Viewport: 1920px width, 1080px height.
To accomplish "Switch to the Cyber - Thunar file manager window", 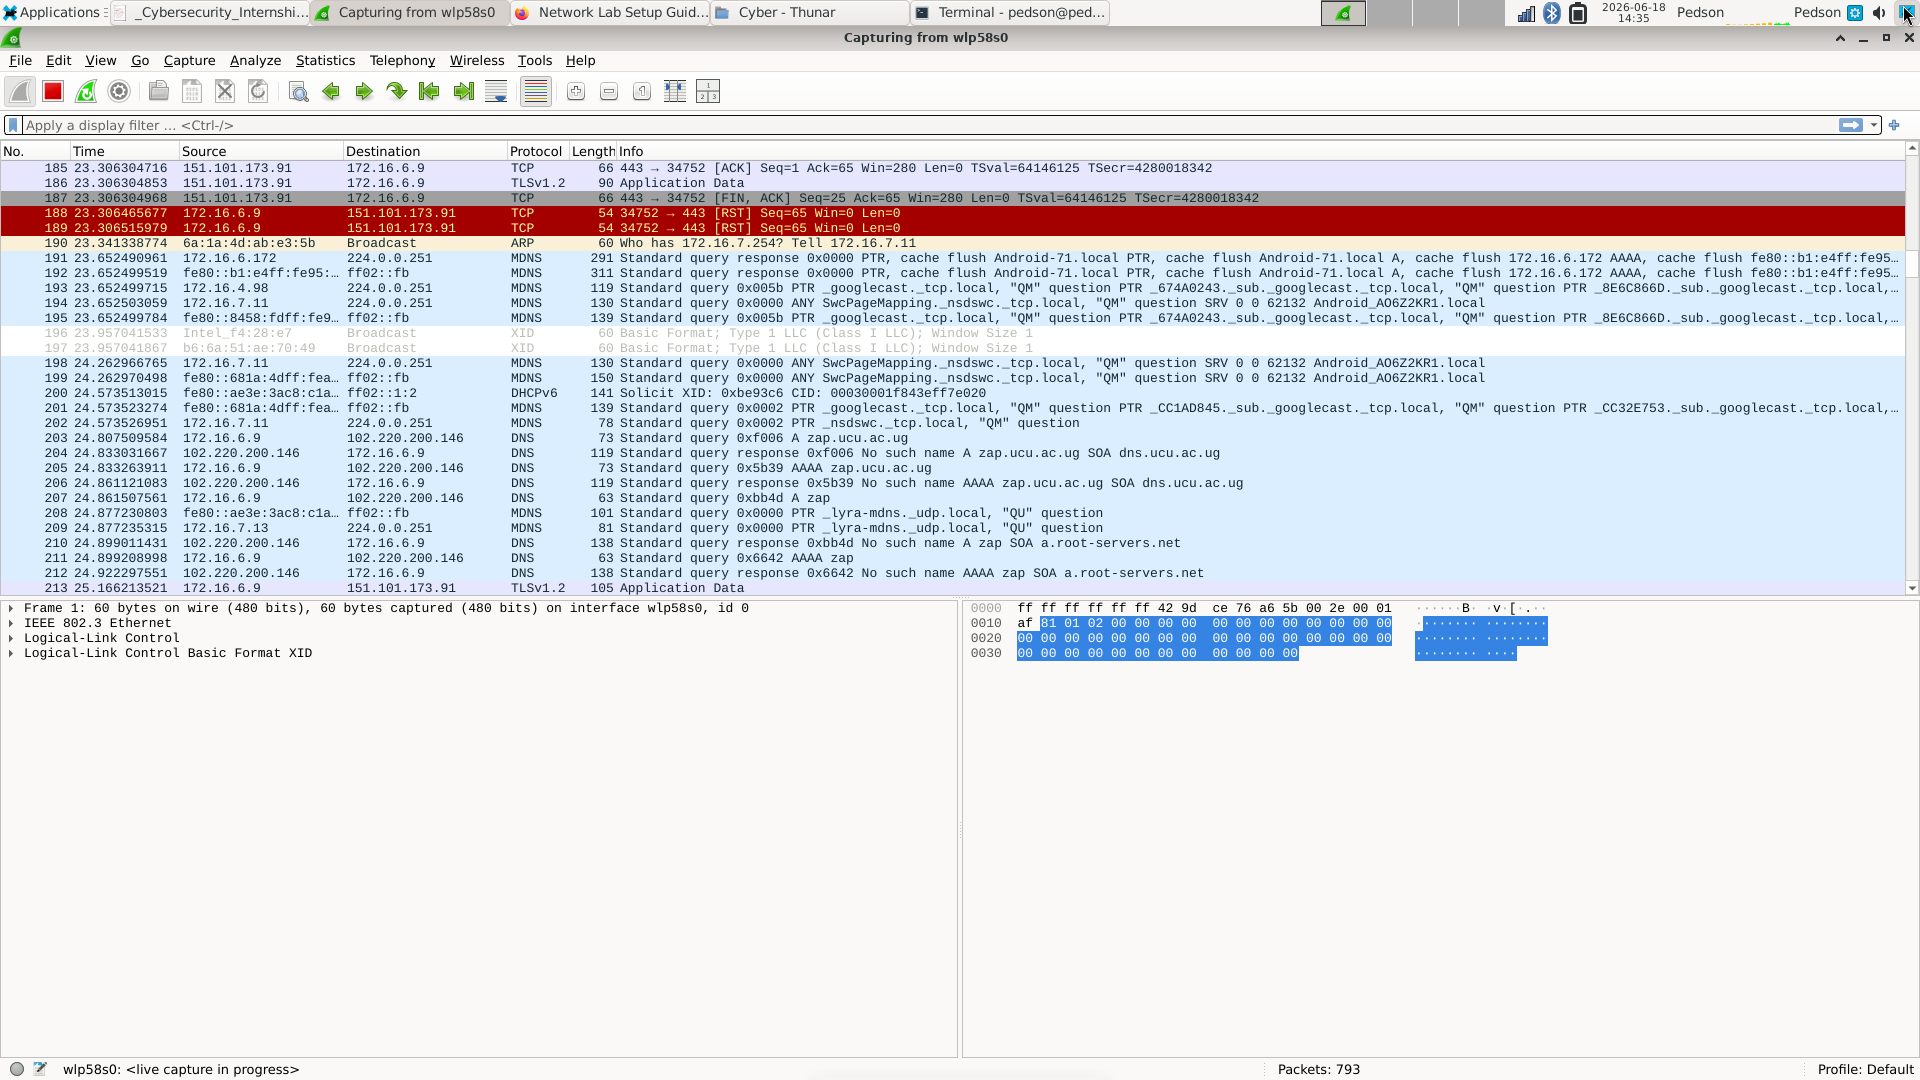I will (x=810, y=12).
